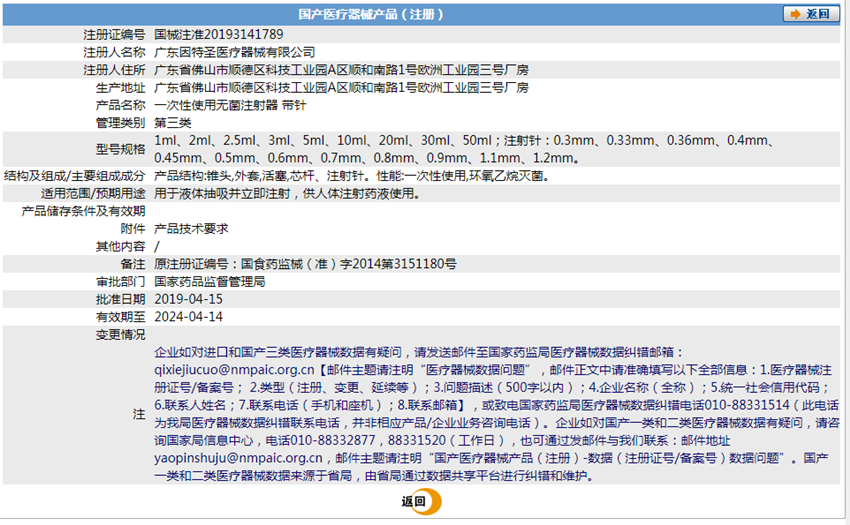Image resolution: width=850 pixels, height=525 pixels.
Task: Click email address yaopinshuju@nmpaic.org.cn
Action: click(239, 458)
